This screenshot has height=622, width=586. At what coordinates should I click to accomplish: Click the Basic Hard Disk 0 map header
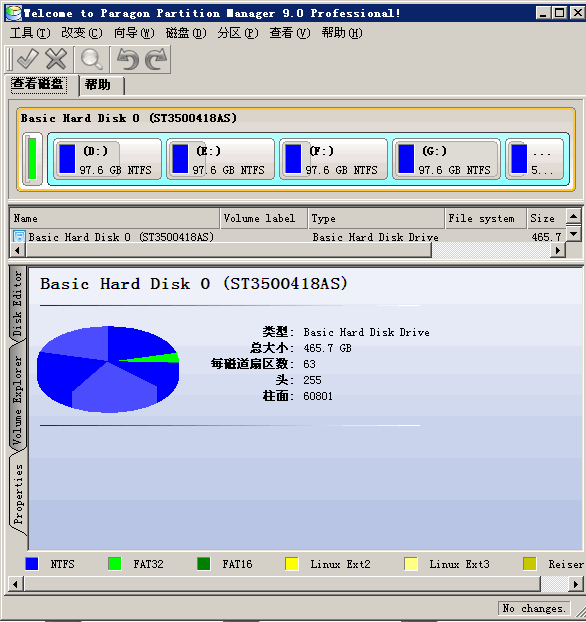[x=129, y=118]
